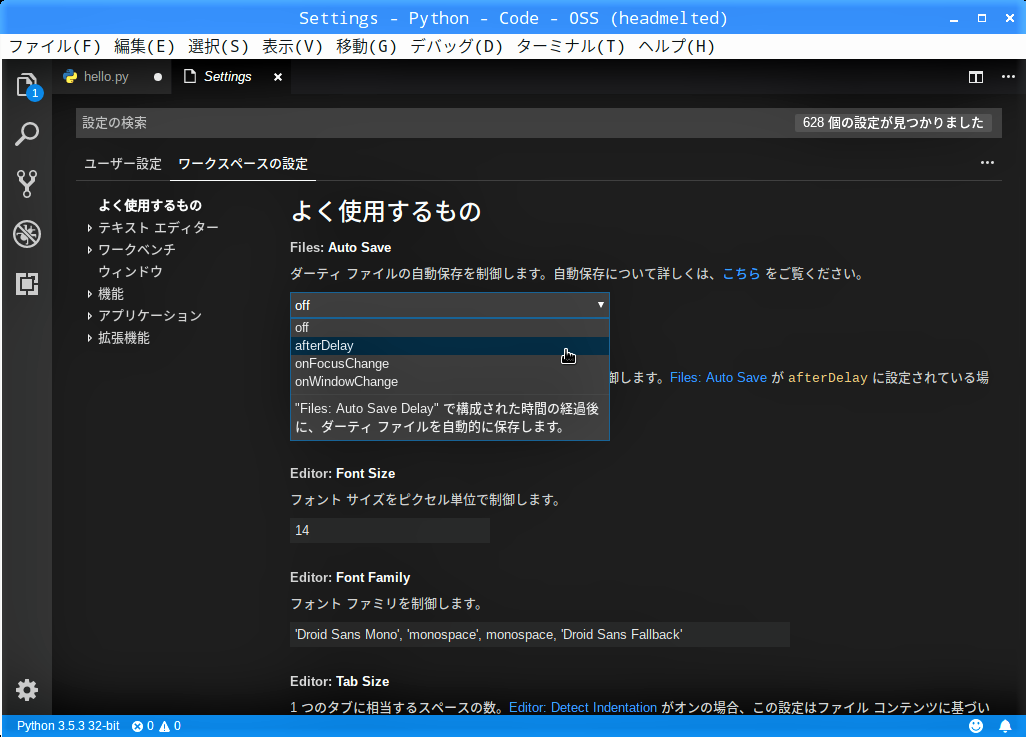Open notifications bell in status bar
This screenshot has width=1026, height=737.
tap(1005, 726)
